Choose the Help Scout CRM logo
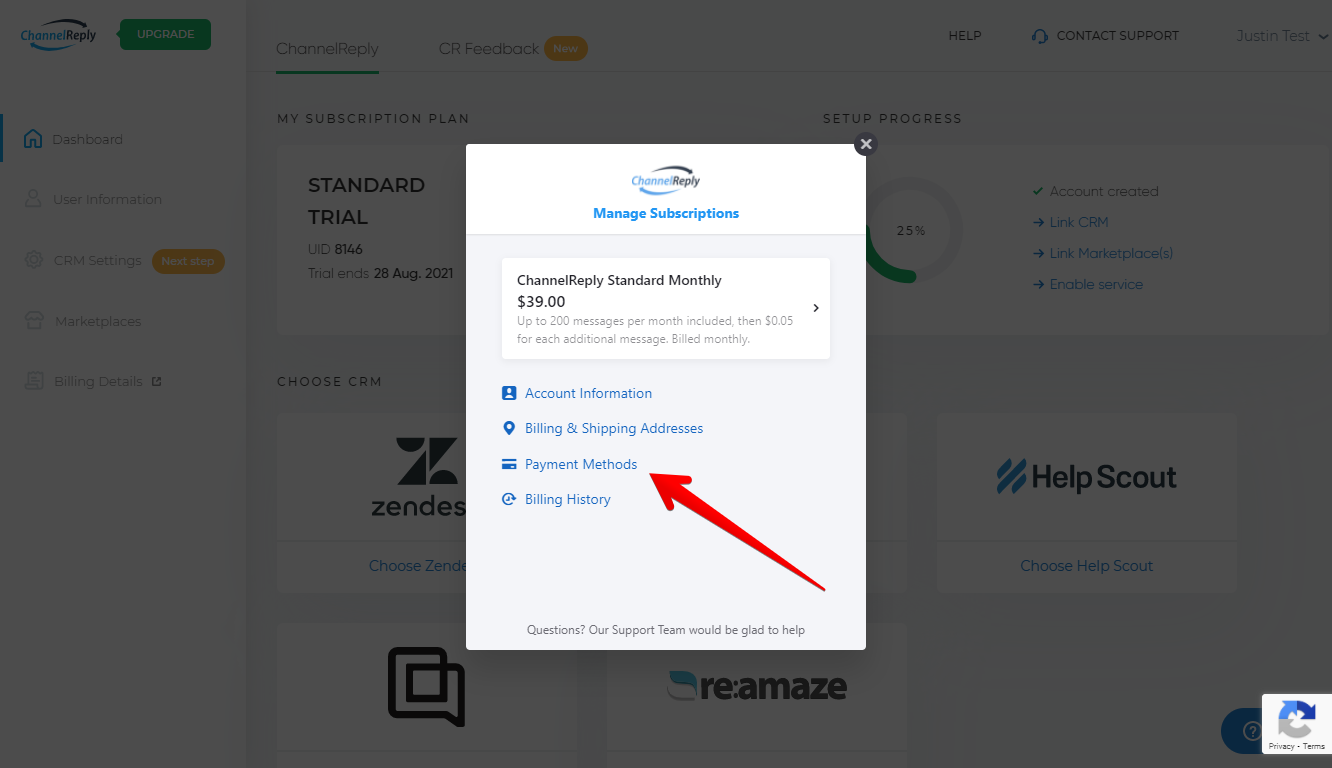 coord(1087,477)
